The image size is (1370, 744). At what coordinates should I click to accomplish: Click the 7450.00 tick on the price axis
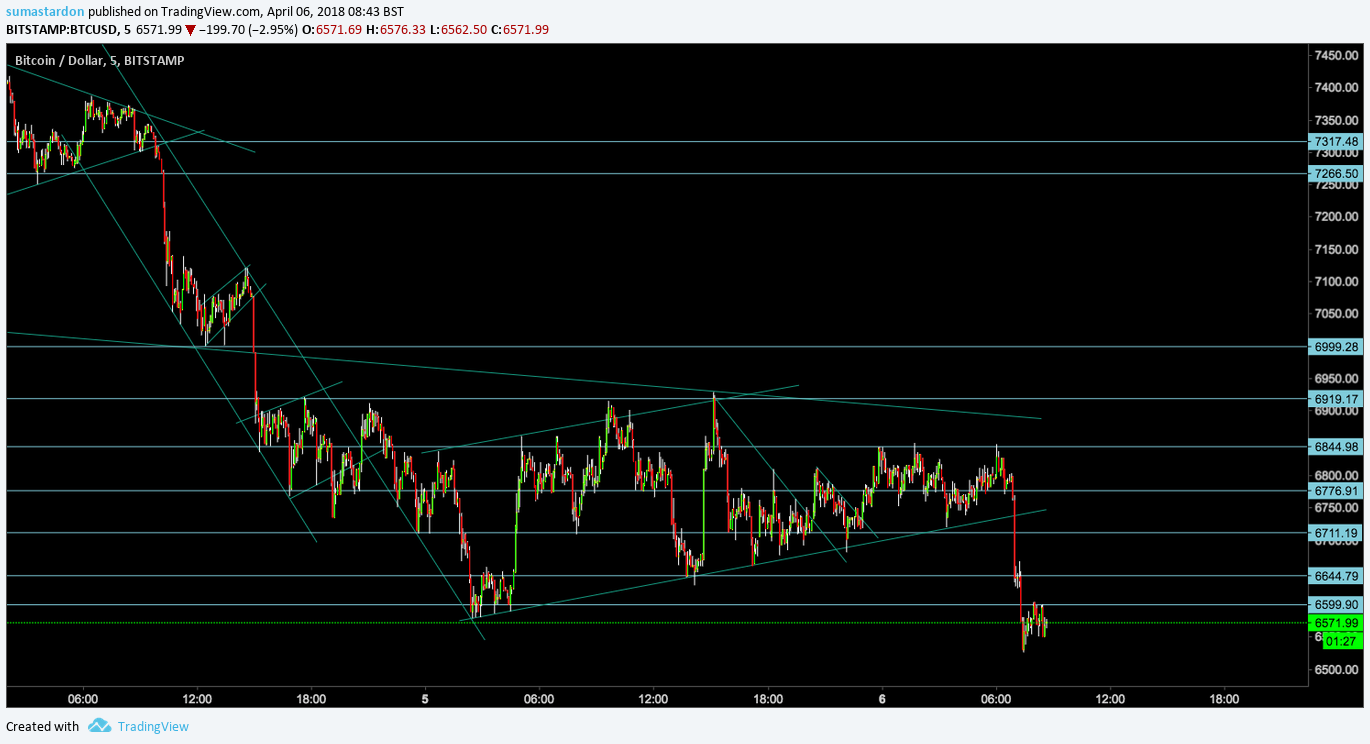click(x=1336, y=55)
